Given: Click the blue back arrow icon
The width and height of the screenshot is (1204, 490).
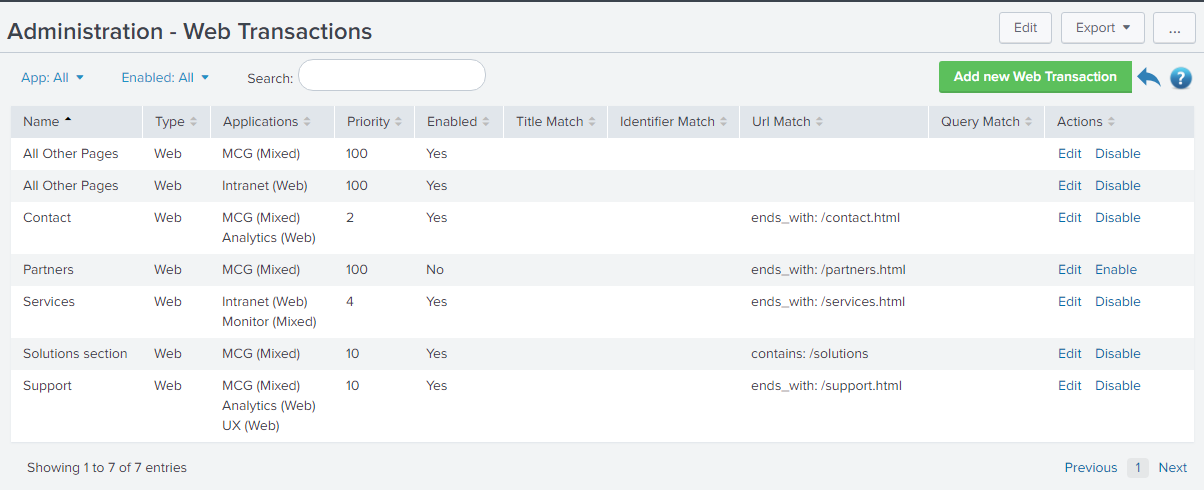Looking at the screenshot, I should [x=1149, y=78].
